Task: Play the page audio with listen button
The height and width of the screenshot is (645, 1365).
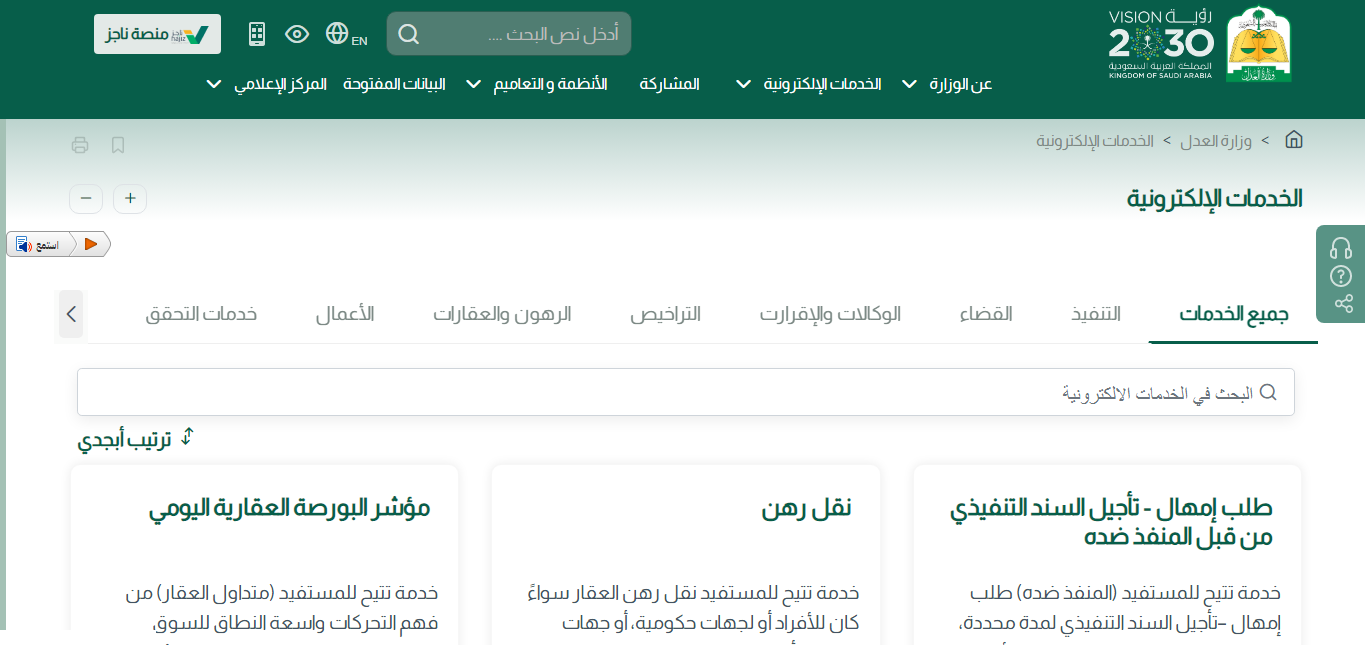Action: 90,244
